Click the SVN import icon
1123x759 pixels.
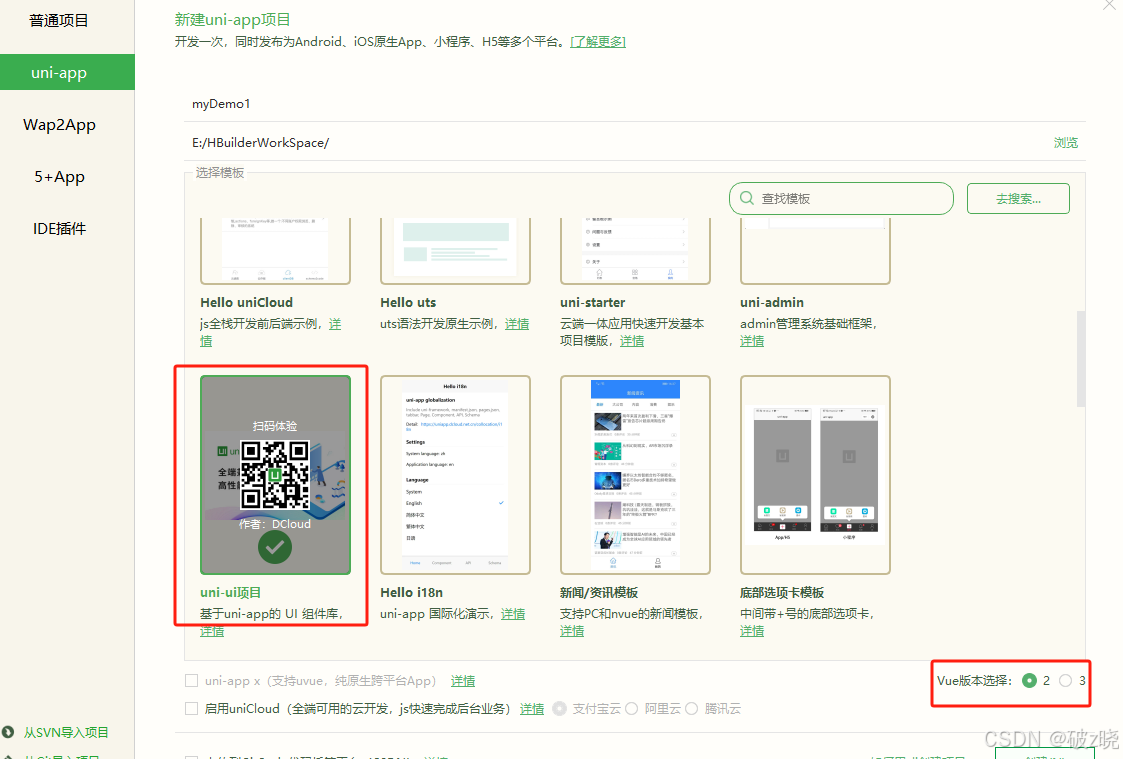point(8,732)
